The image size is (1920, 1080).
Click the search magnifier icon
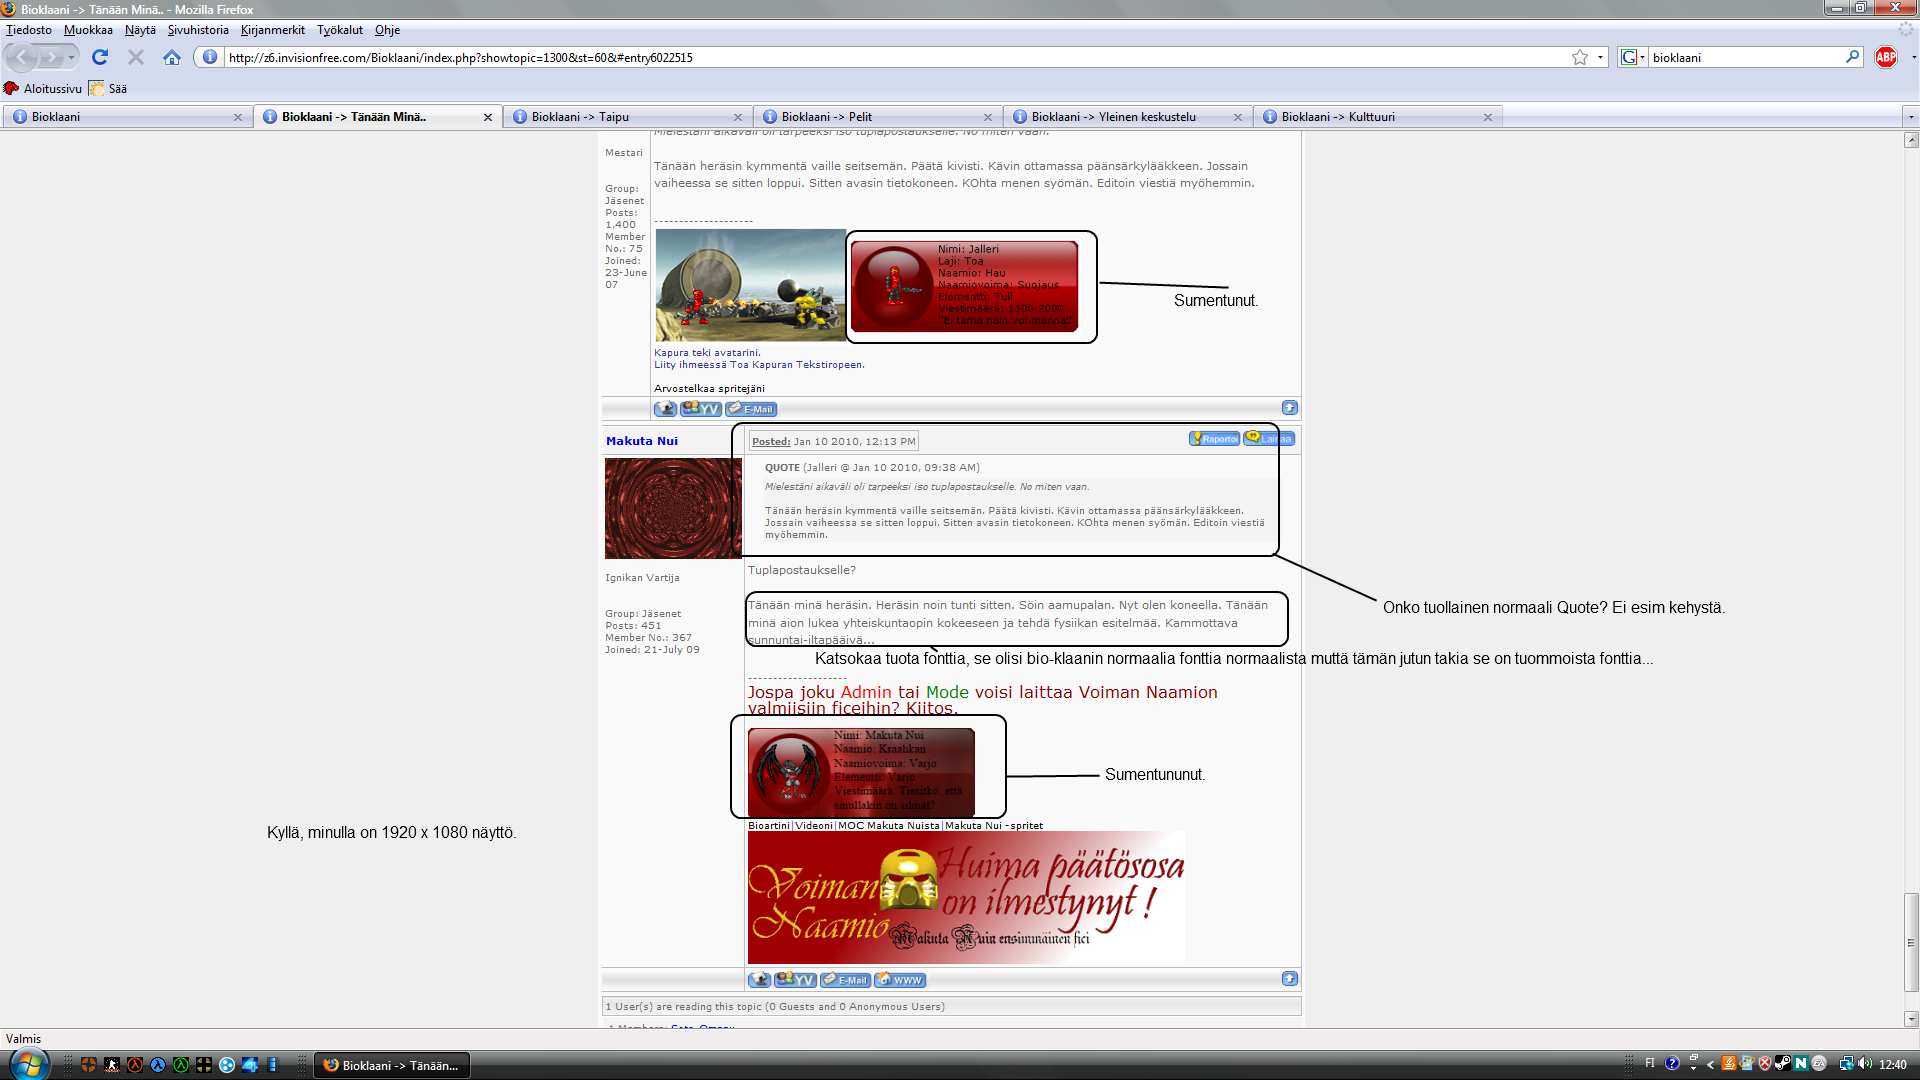click(1852, 57)
